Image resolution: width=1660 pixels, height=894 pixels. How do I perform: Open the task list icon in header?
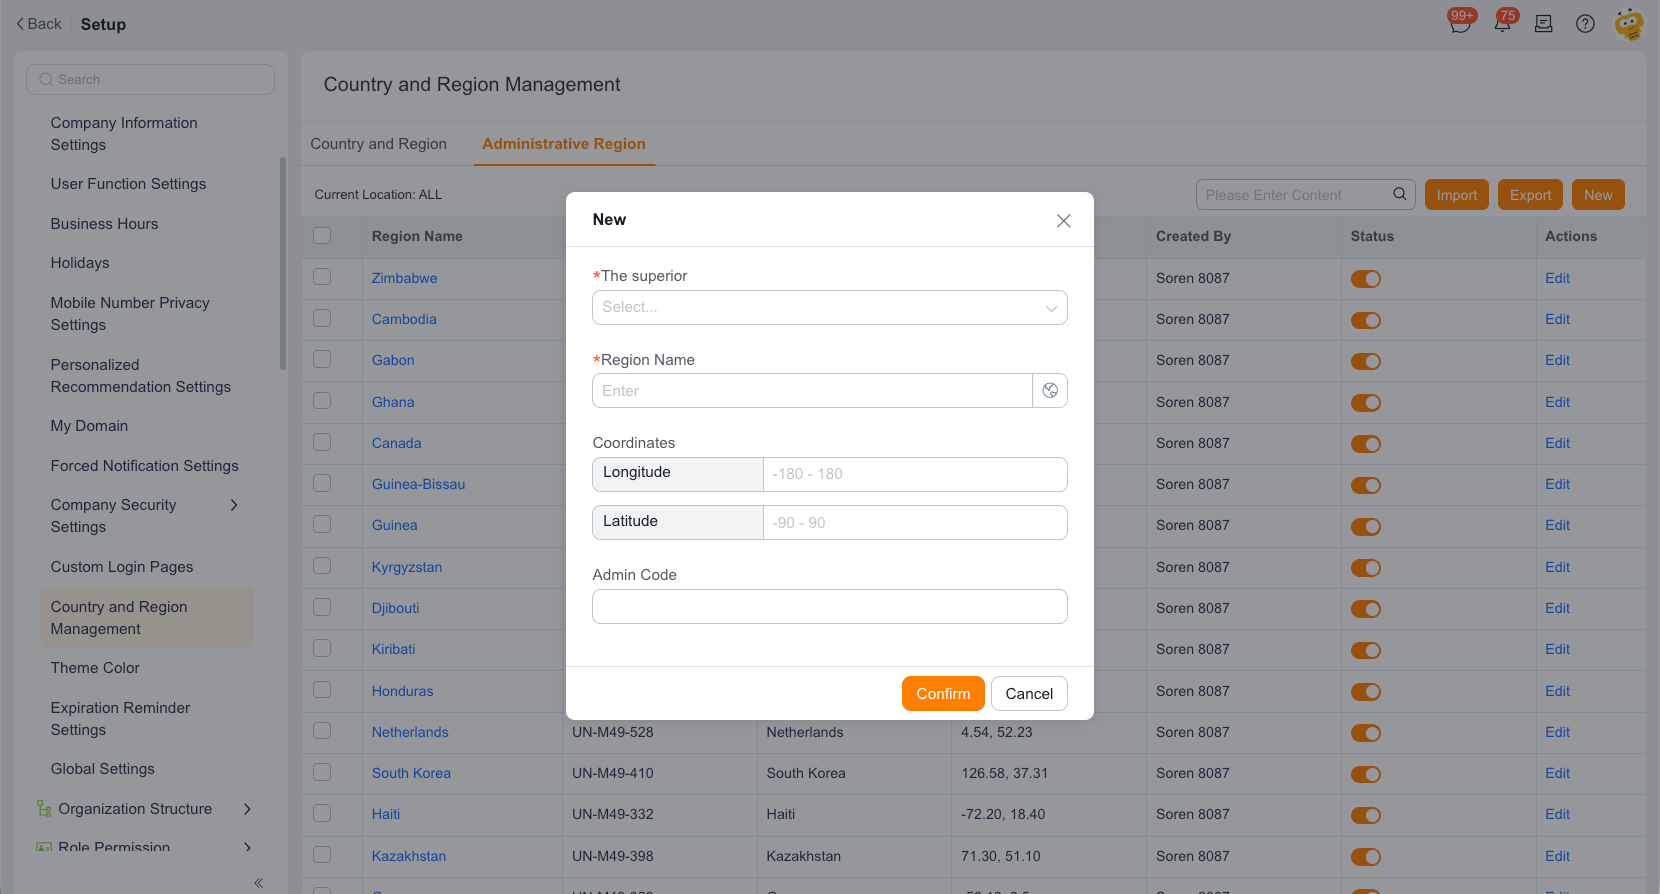(x=1544, y=24)
